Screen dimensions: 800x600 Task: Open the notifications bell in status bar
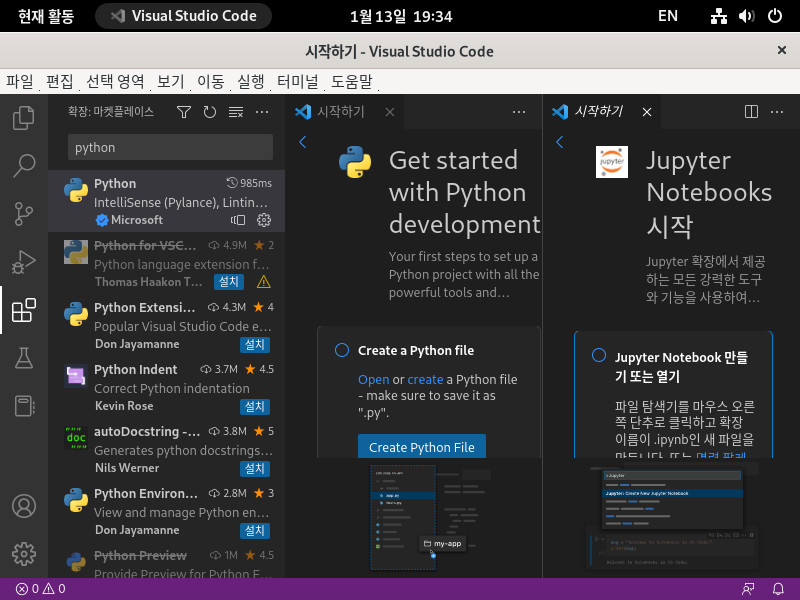(x=778, y=589)
